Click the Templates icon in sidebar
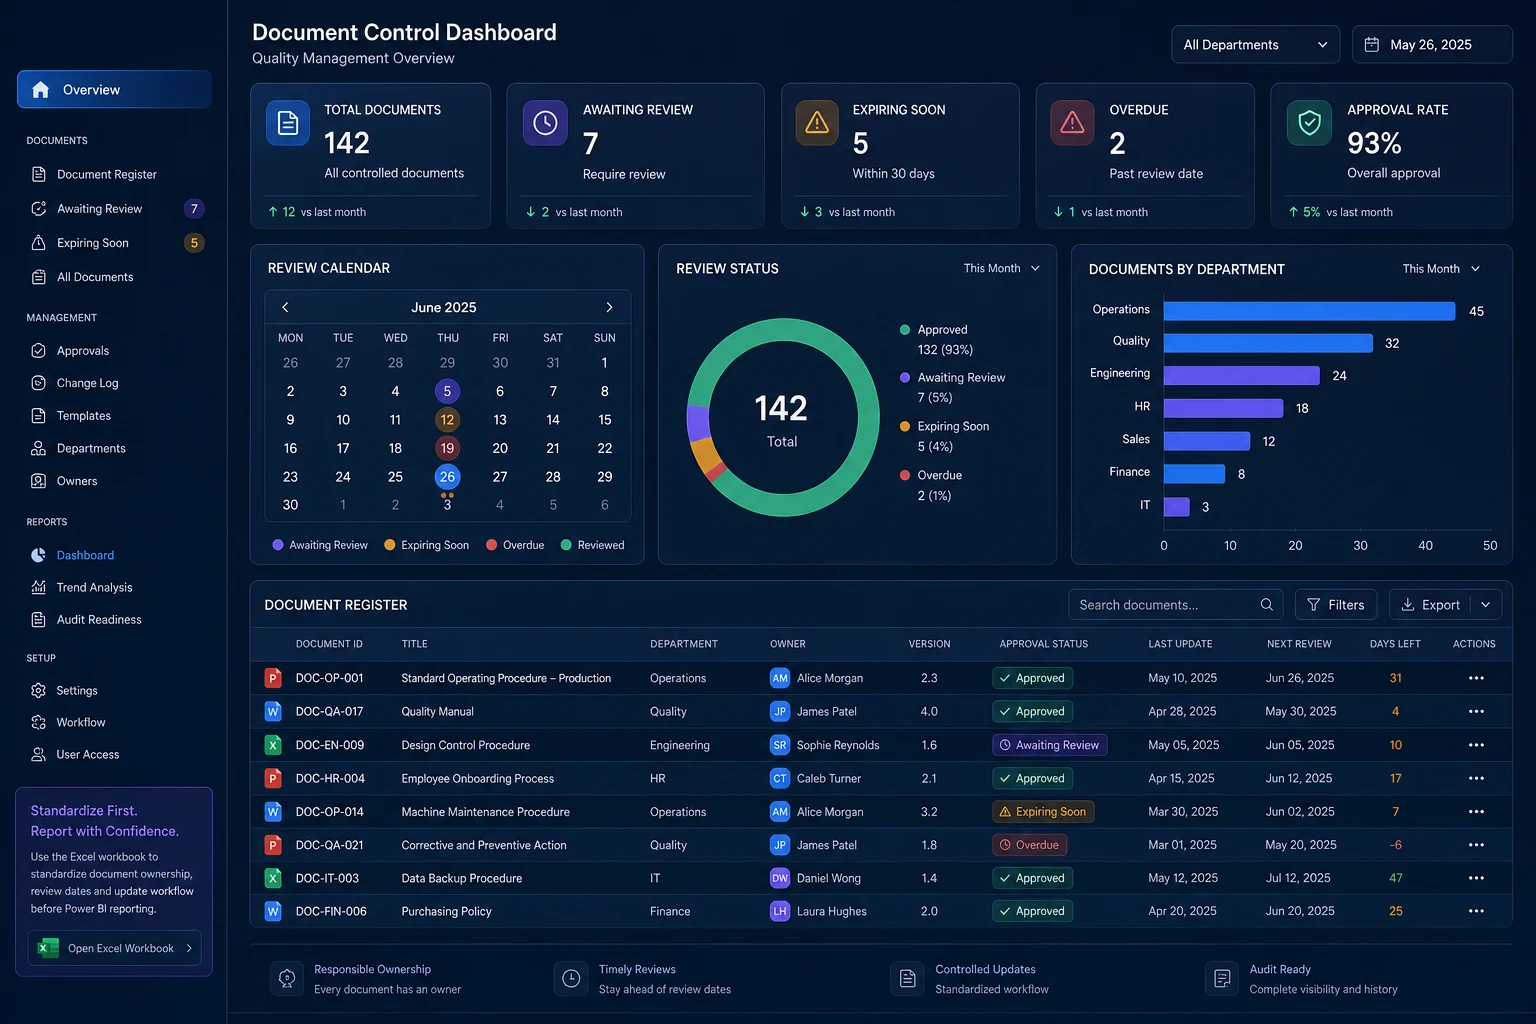The image size is (1536, 1024). coord(39,416)
